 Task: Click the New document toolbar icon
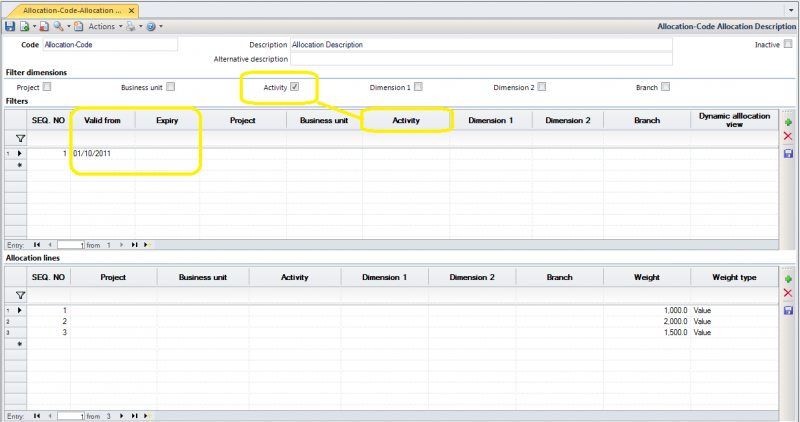coord(24,27)
